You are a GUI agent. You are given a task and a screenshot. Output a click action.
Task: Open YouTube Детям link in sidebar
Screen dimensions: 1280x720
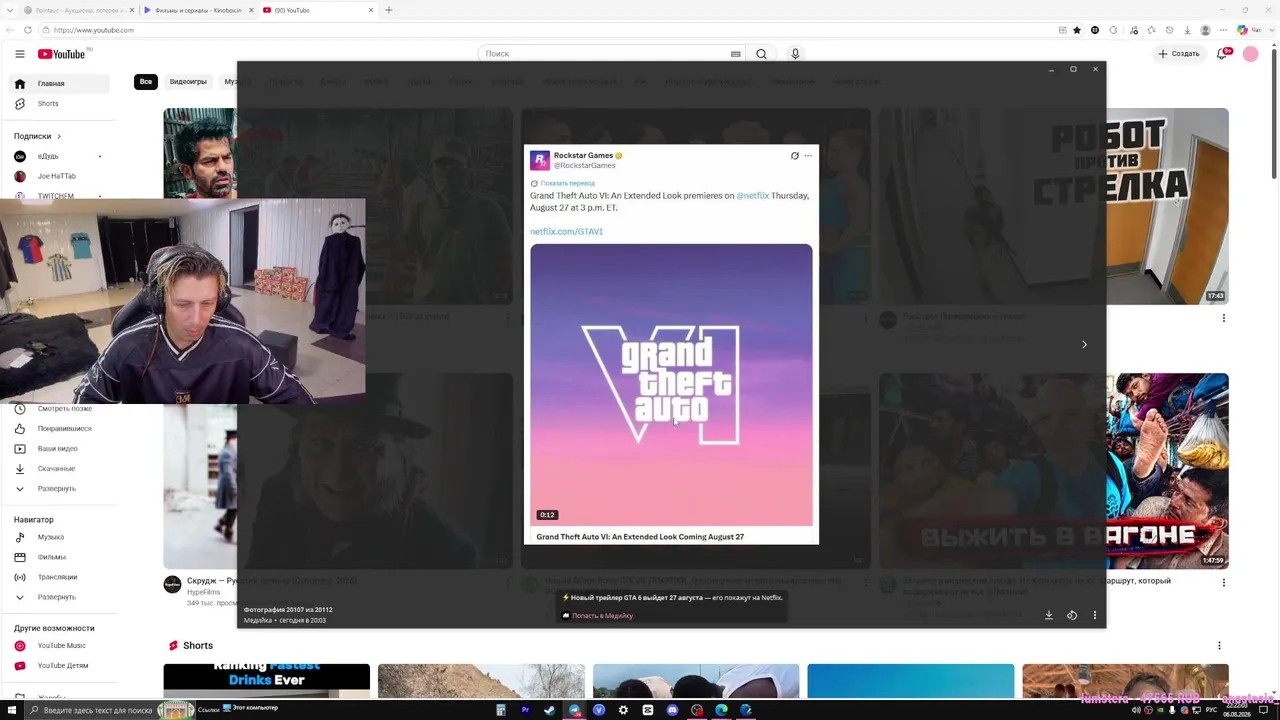tap(61, 666)
